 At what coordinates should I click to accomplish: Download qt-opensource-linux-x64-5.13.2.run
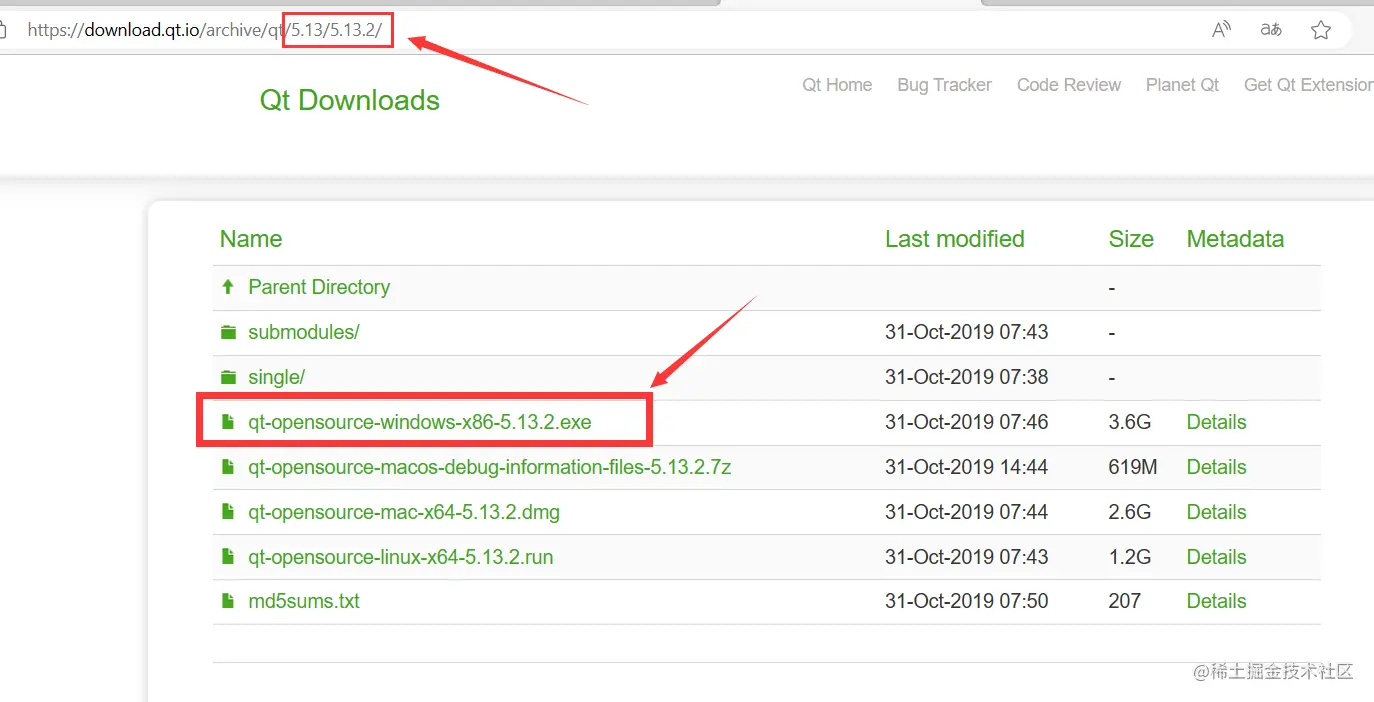point(401,557)
